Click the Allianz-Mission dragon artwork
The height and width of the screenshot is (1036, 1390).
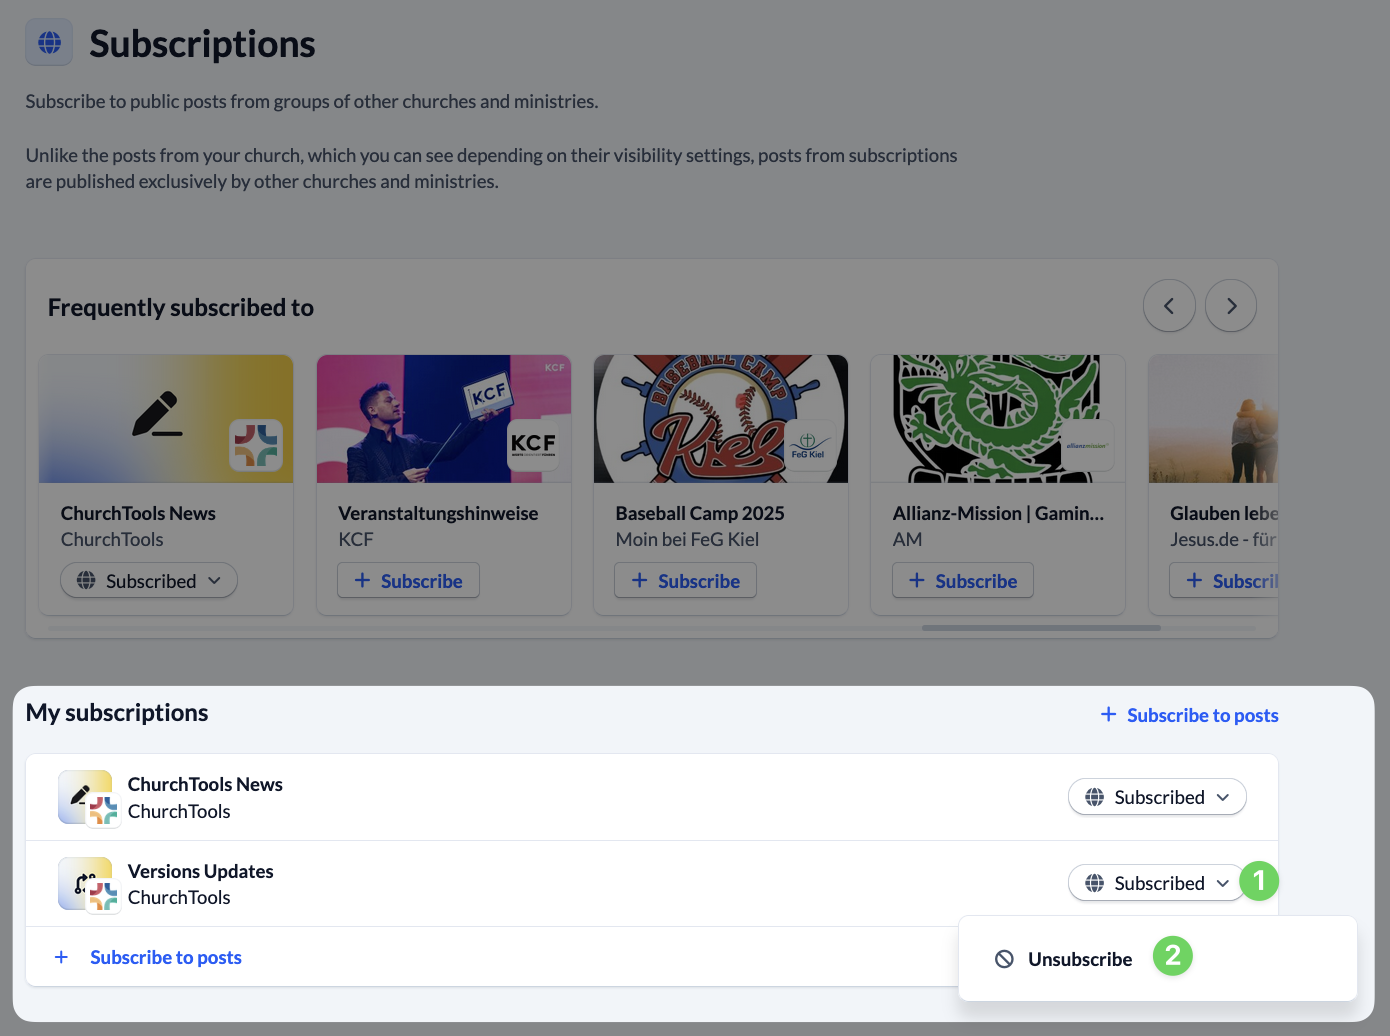(x=998, y=419)
